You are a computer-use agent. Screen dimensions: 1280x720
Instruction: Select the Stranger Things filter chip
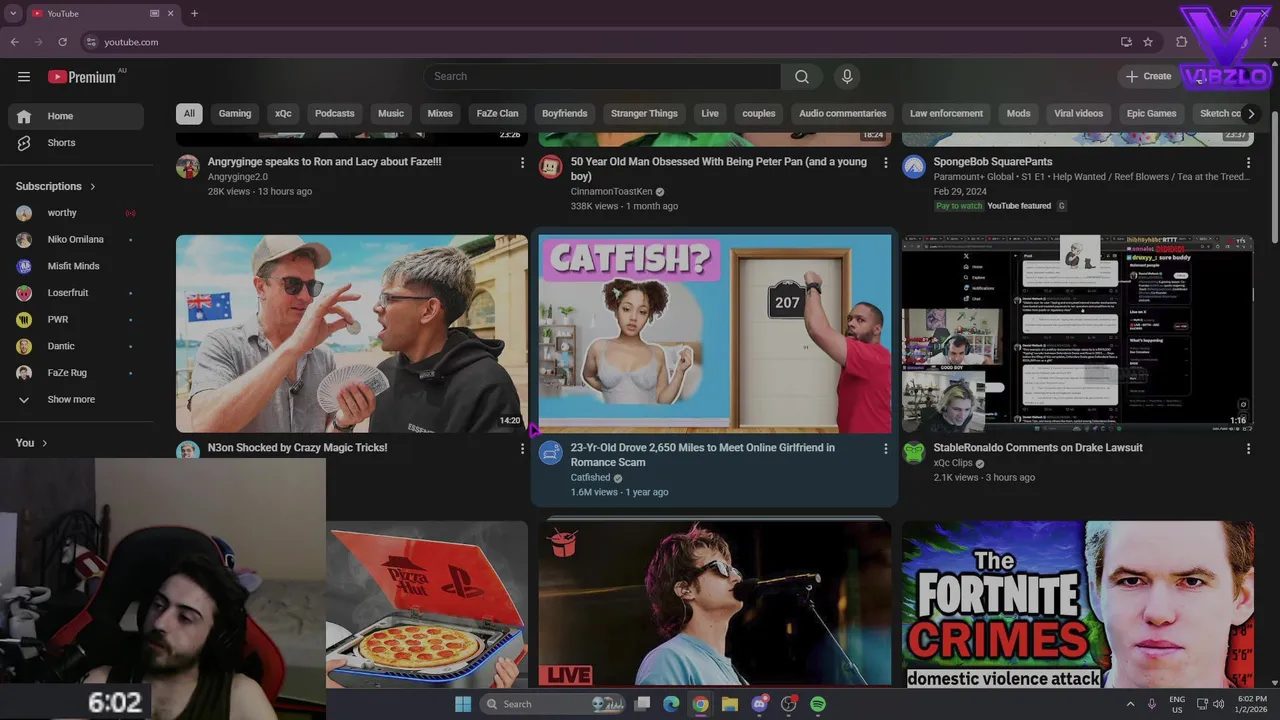point(644,113)
